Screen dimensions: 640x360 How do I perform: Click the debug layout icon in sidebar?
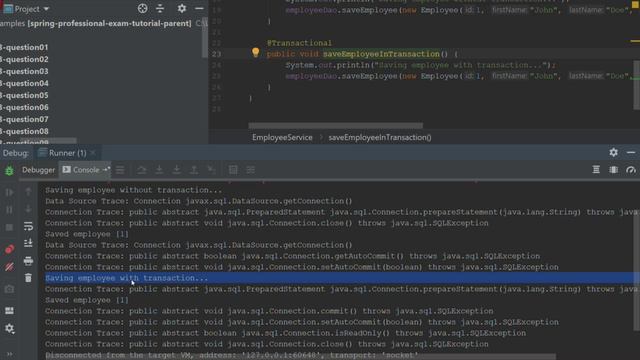(9, 311)
